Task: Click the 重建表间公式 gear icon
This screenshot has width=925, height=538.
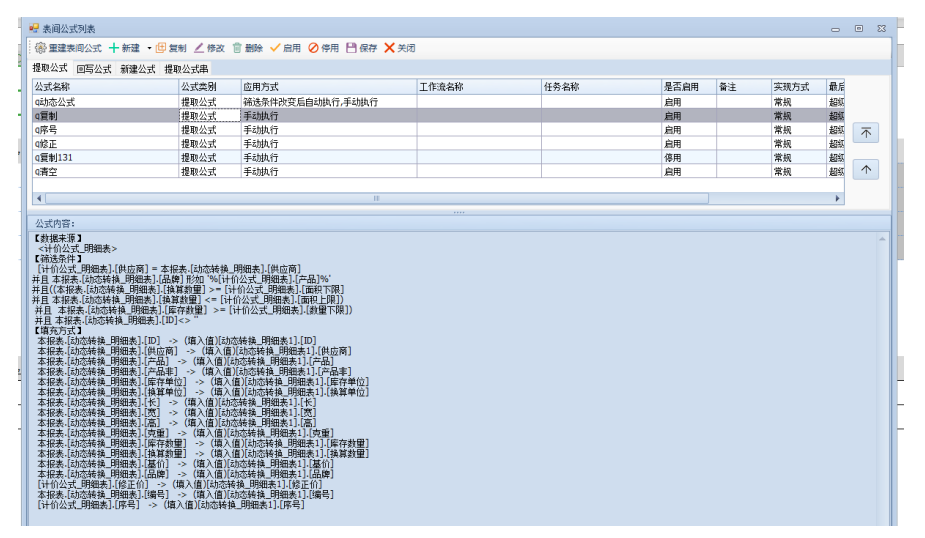Action: [41, 48]
